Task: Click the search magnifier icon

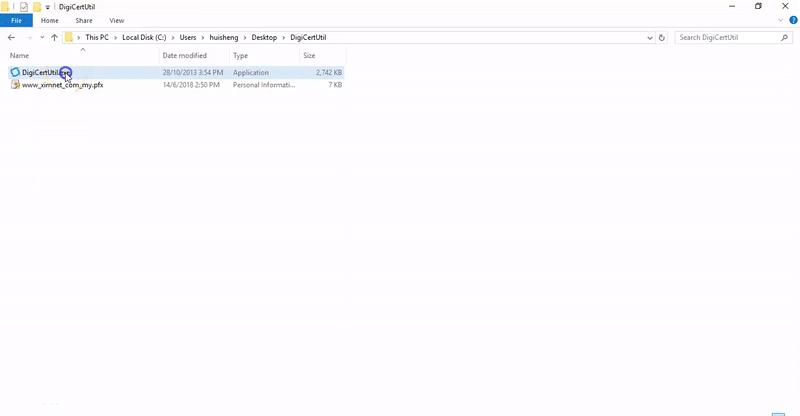Action: coord(784,37)
